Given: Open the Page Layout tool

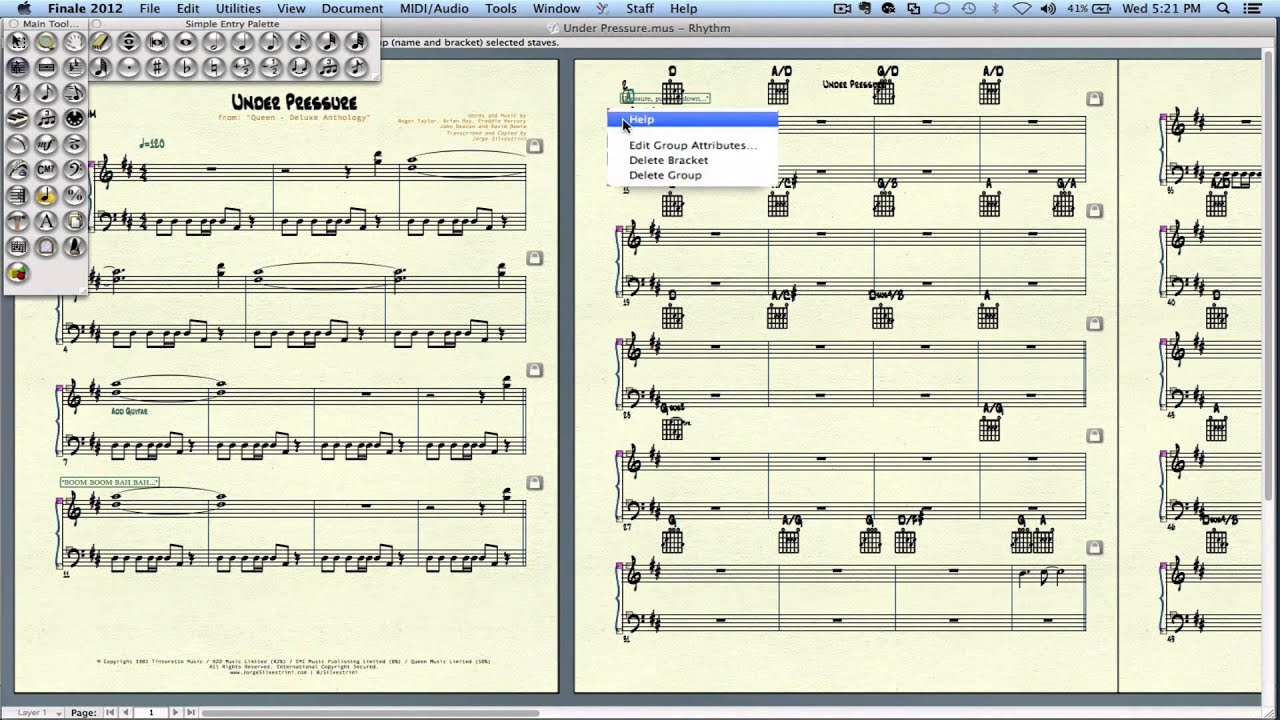Looking at the screenshot, I should [74, 220].
